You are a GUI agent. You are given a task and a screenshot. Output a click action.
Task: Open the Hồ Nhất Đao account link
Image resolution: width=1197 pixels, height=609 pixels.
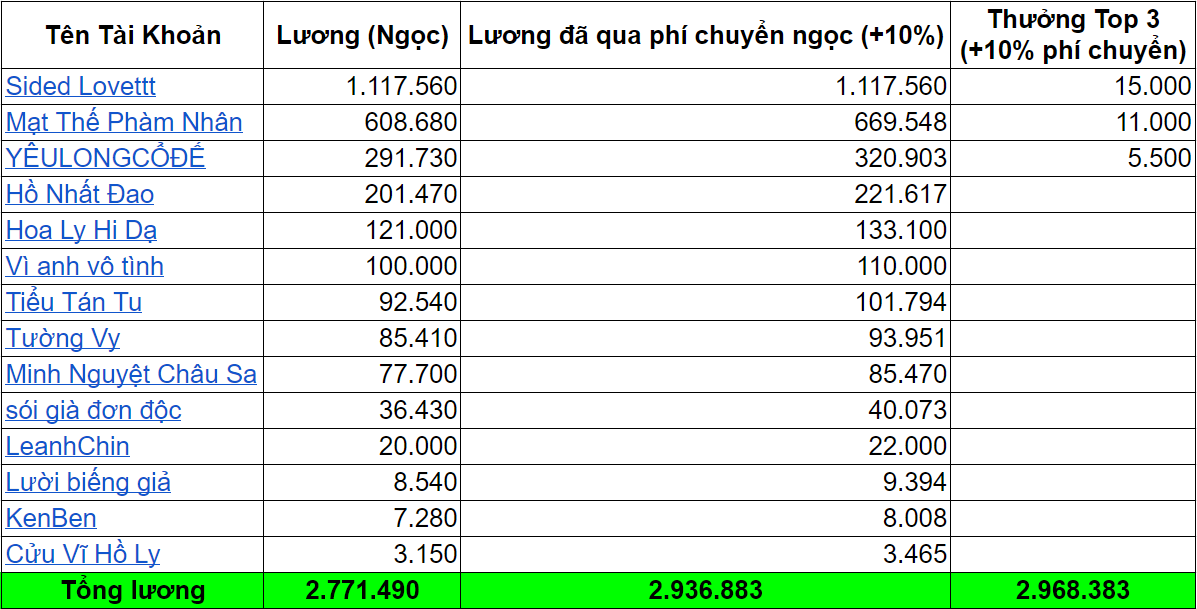79,194
